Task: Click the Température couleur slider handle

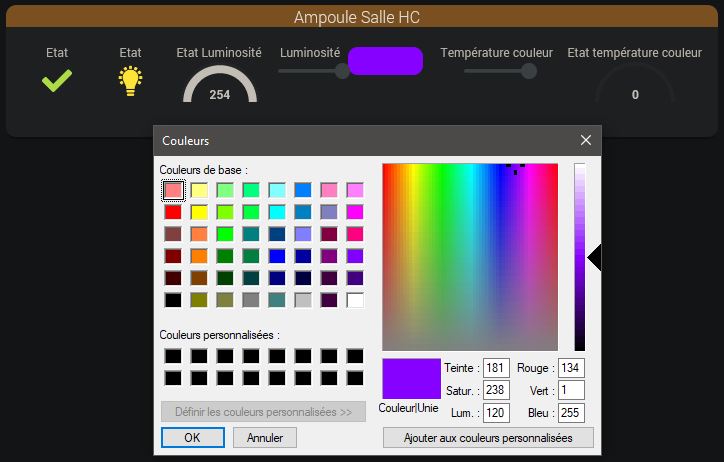Action: [529, 71]
